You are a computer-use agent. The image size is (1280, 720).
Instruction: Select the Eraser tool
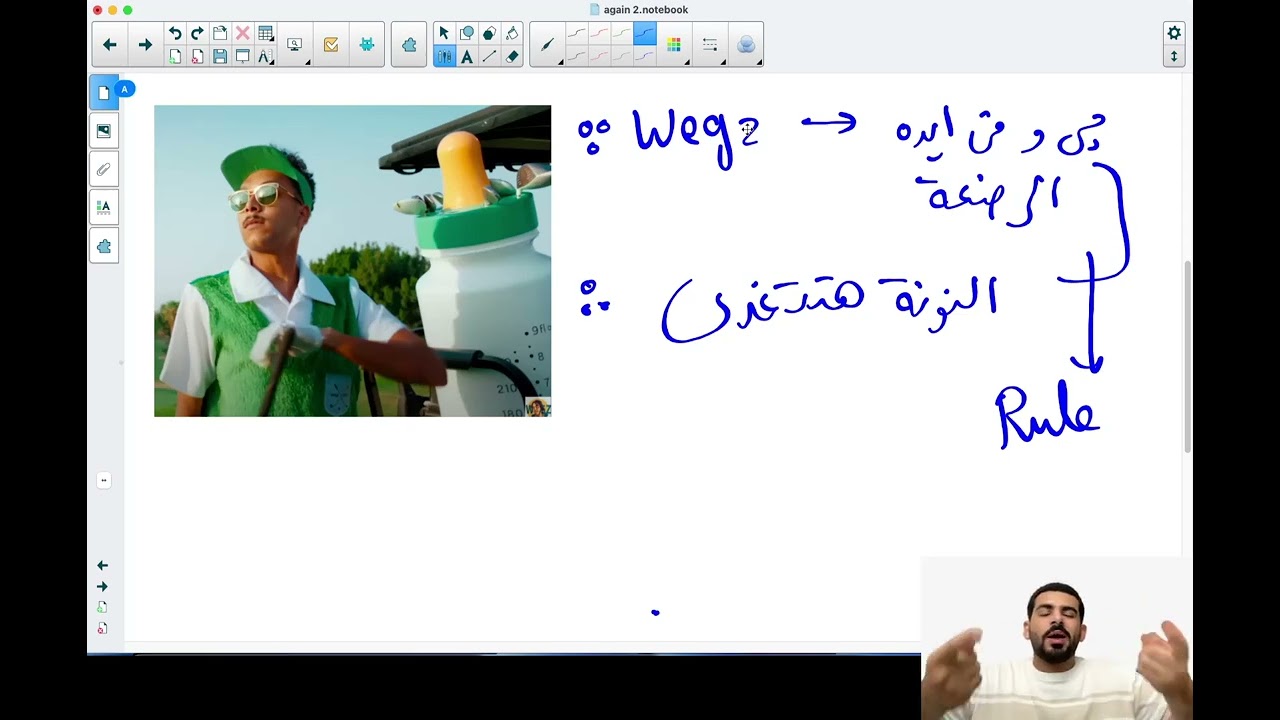[x=512, y=56]
